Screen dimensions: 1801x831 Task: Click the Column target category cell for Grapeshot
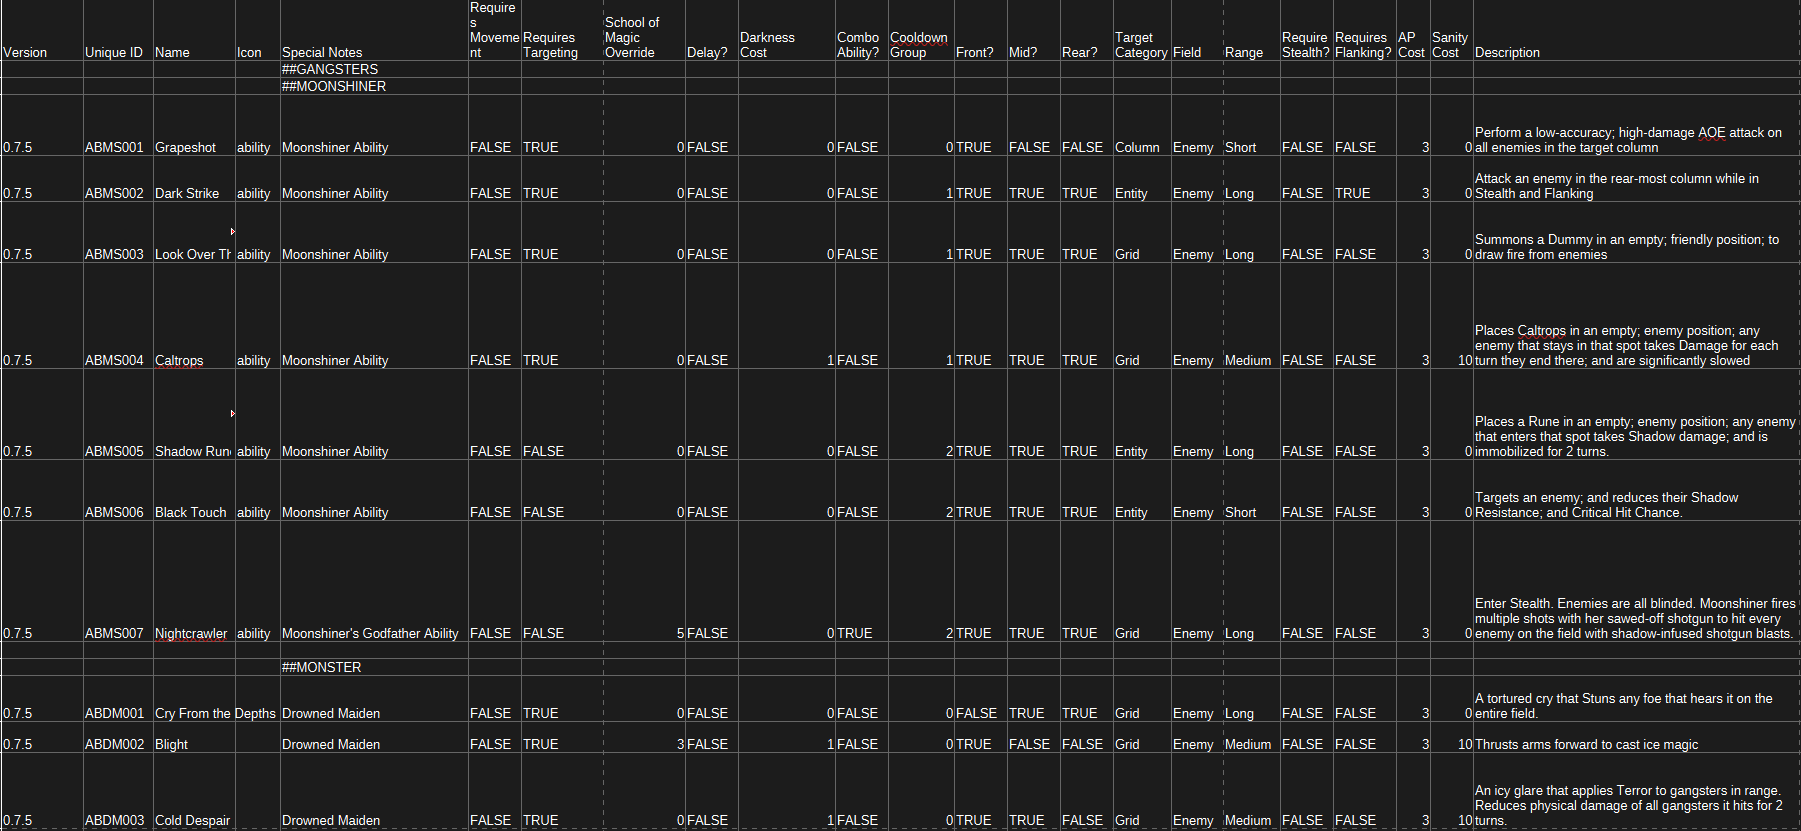pos(1138,147)
